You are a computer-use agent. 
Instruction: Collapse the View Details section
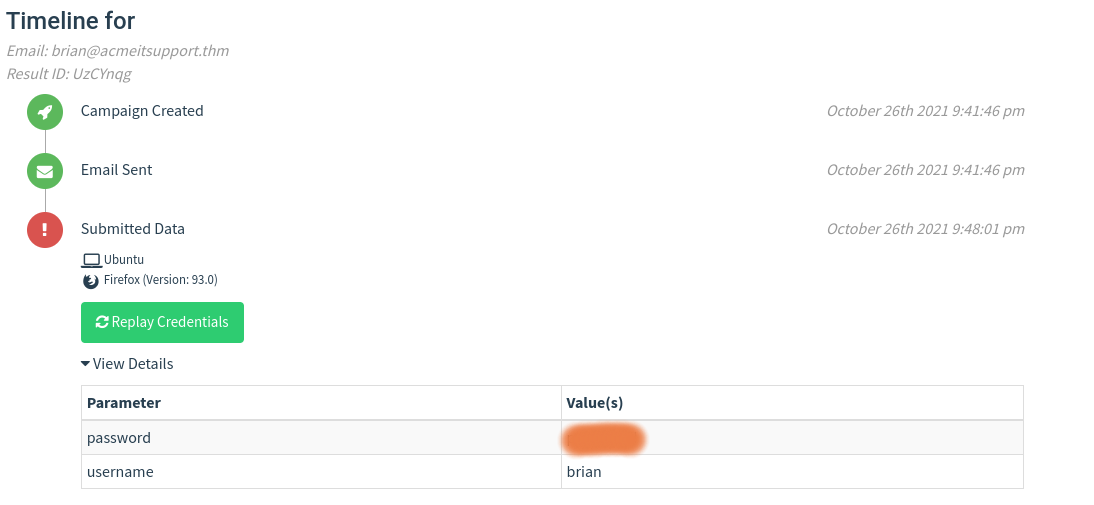pyautogui.click(x=127, y=364)
